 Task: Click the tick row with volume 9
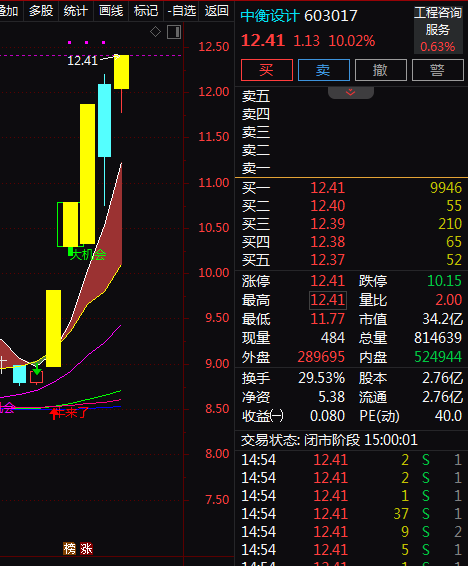coord(351,532)
